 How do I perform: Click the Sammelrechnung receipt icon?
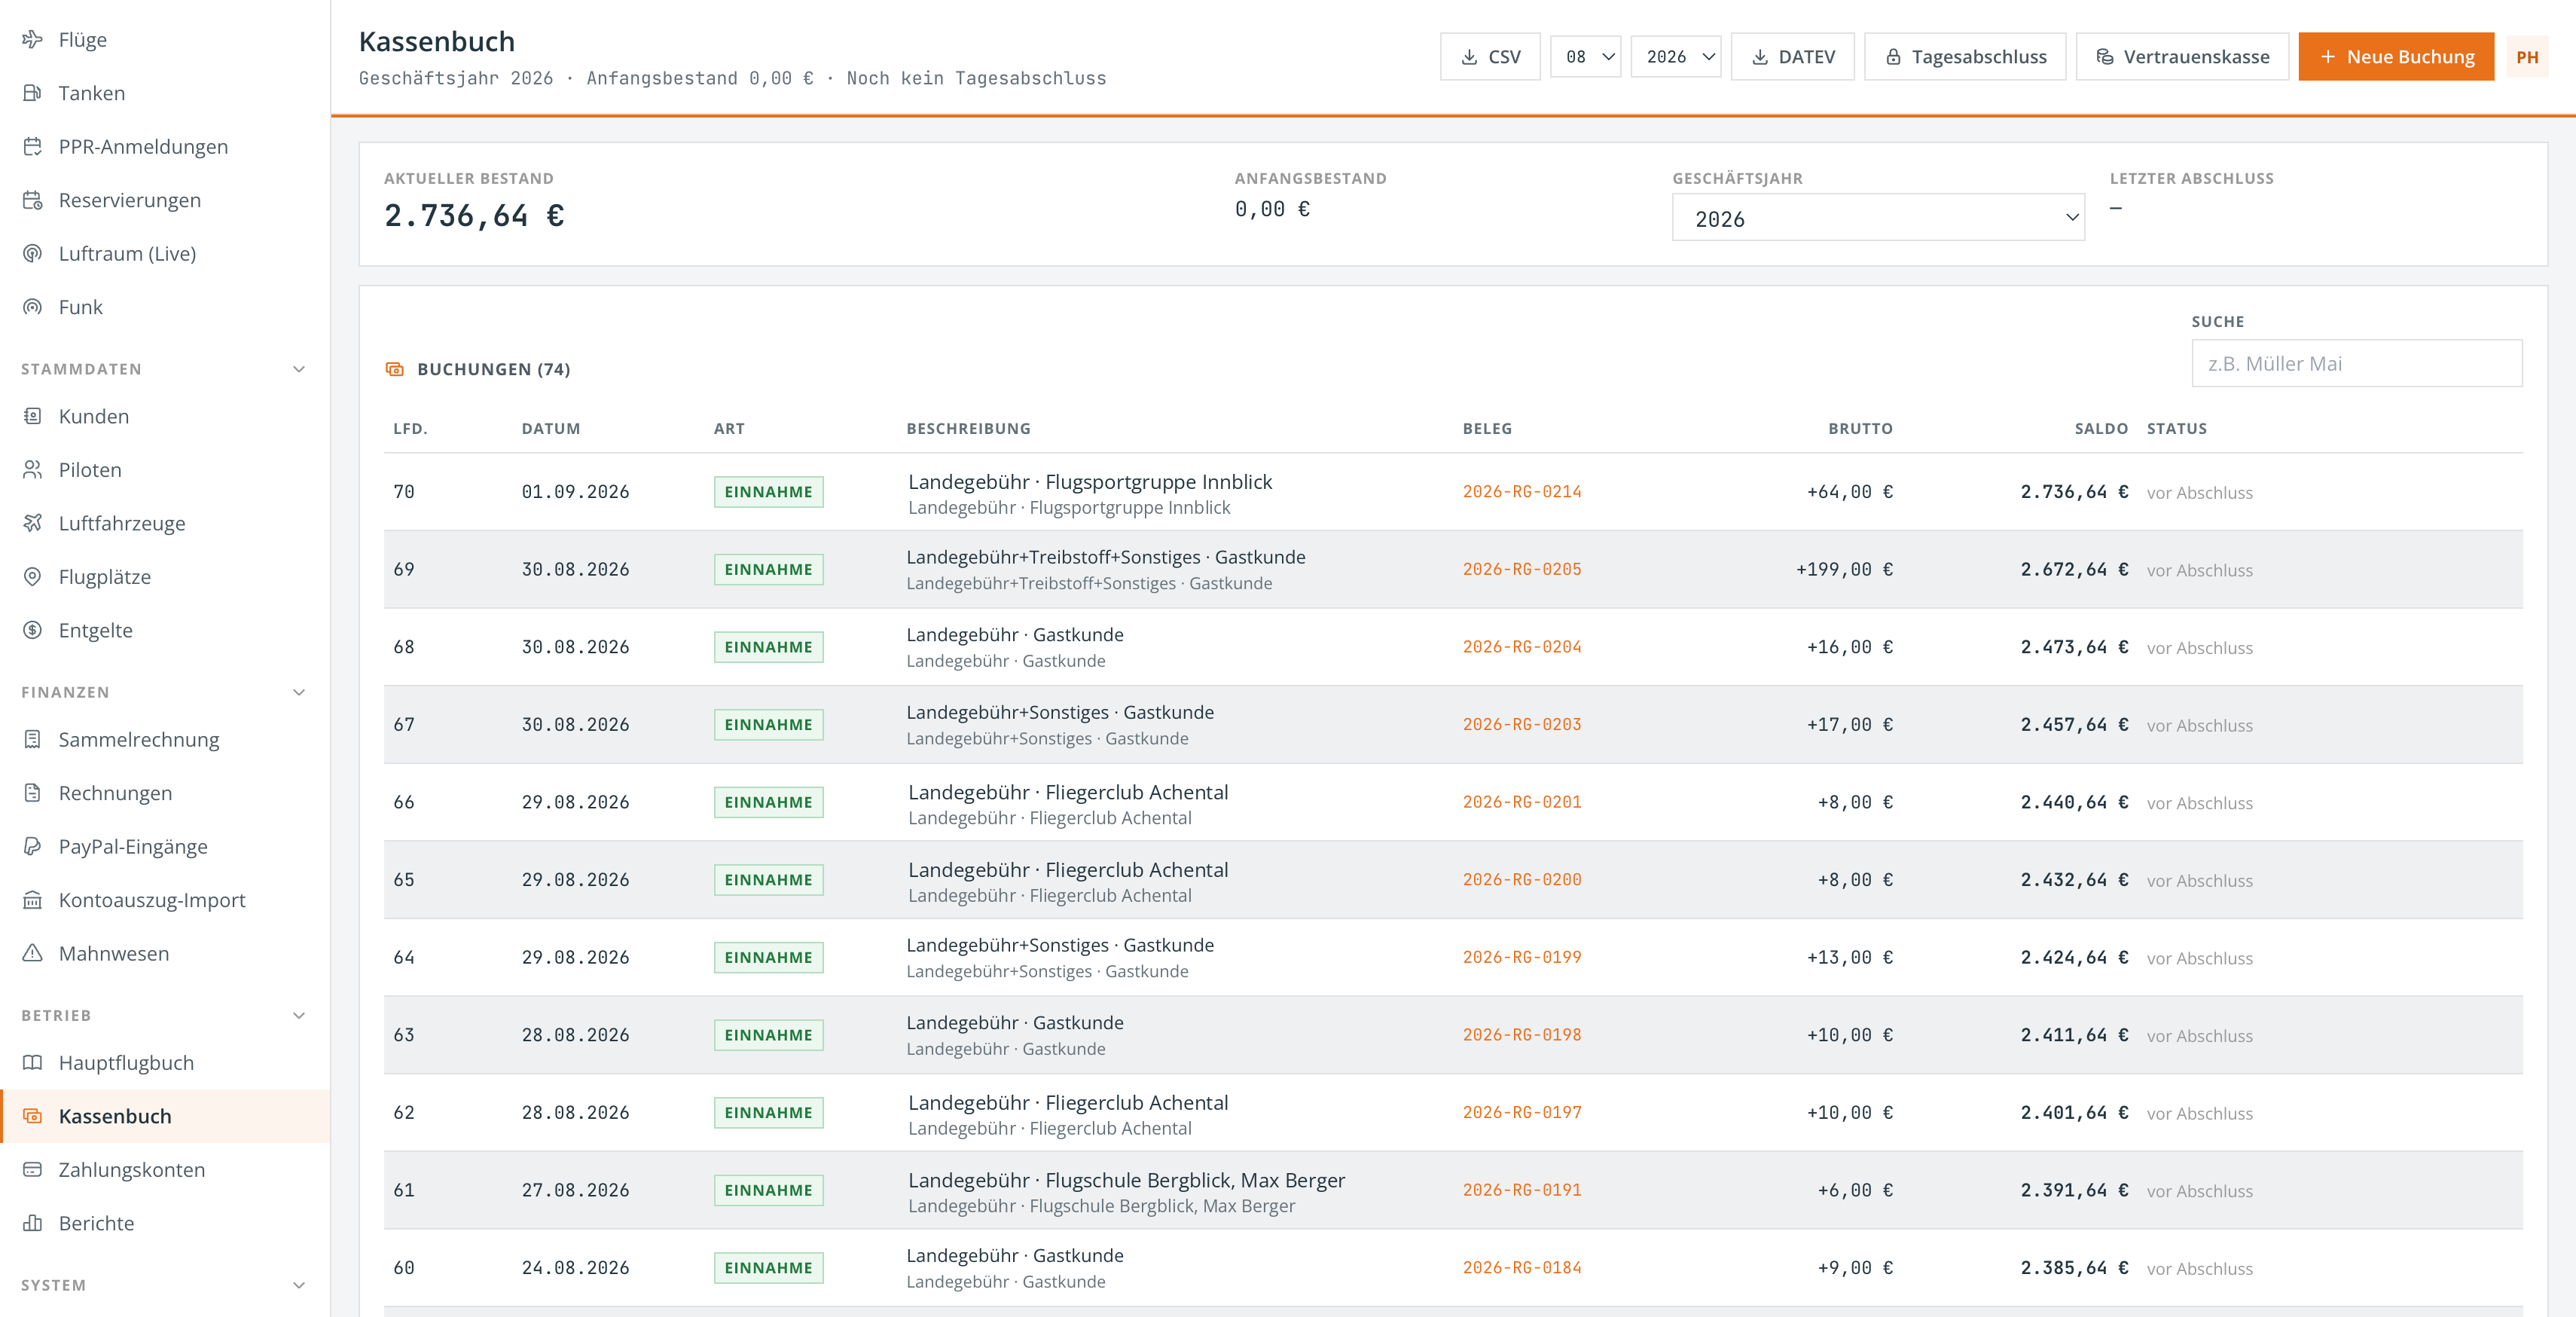[x=33, y=739]
